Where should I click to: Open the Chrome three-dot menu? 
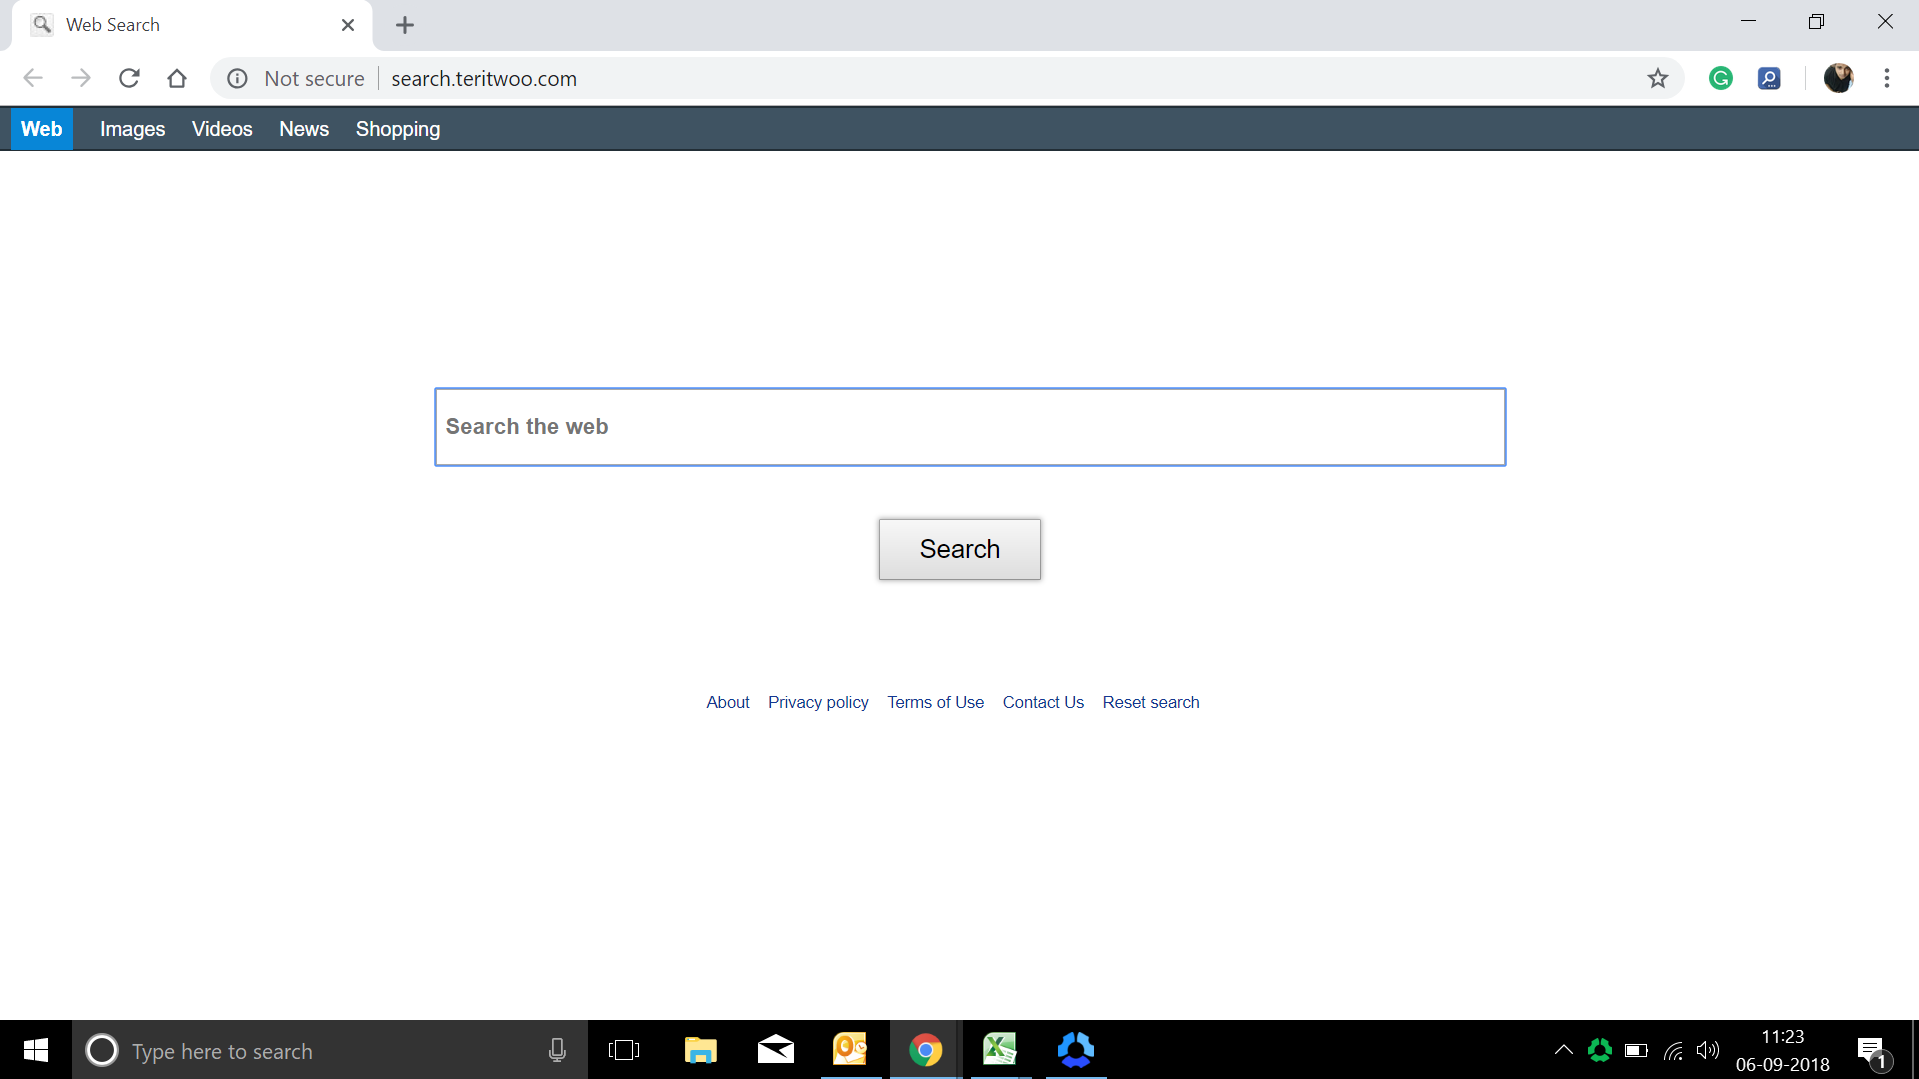[x=1887, y=78]
